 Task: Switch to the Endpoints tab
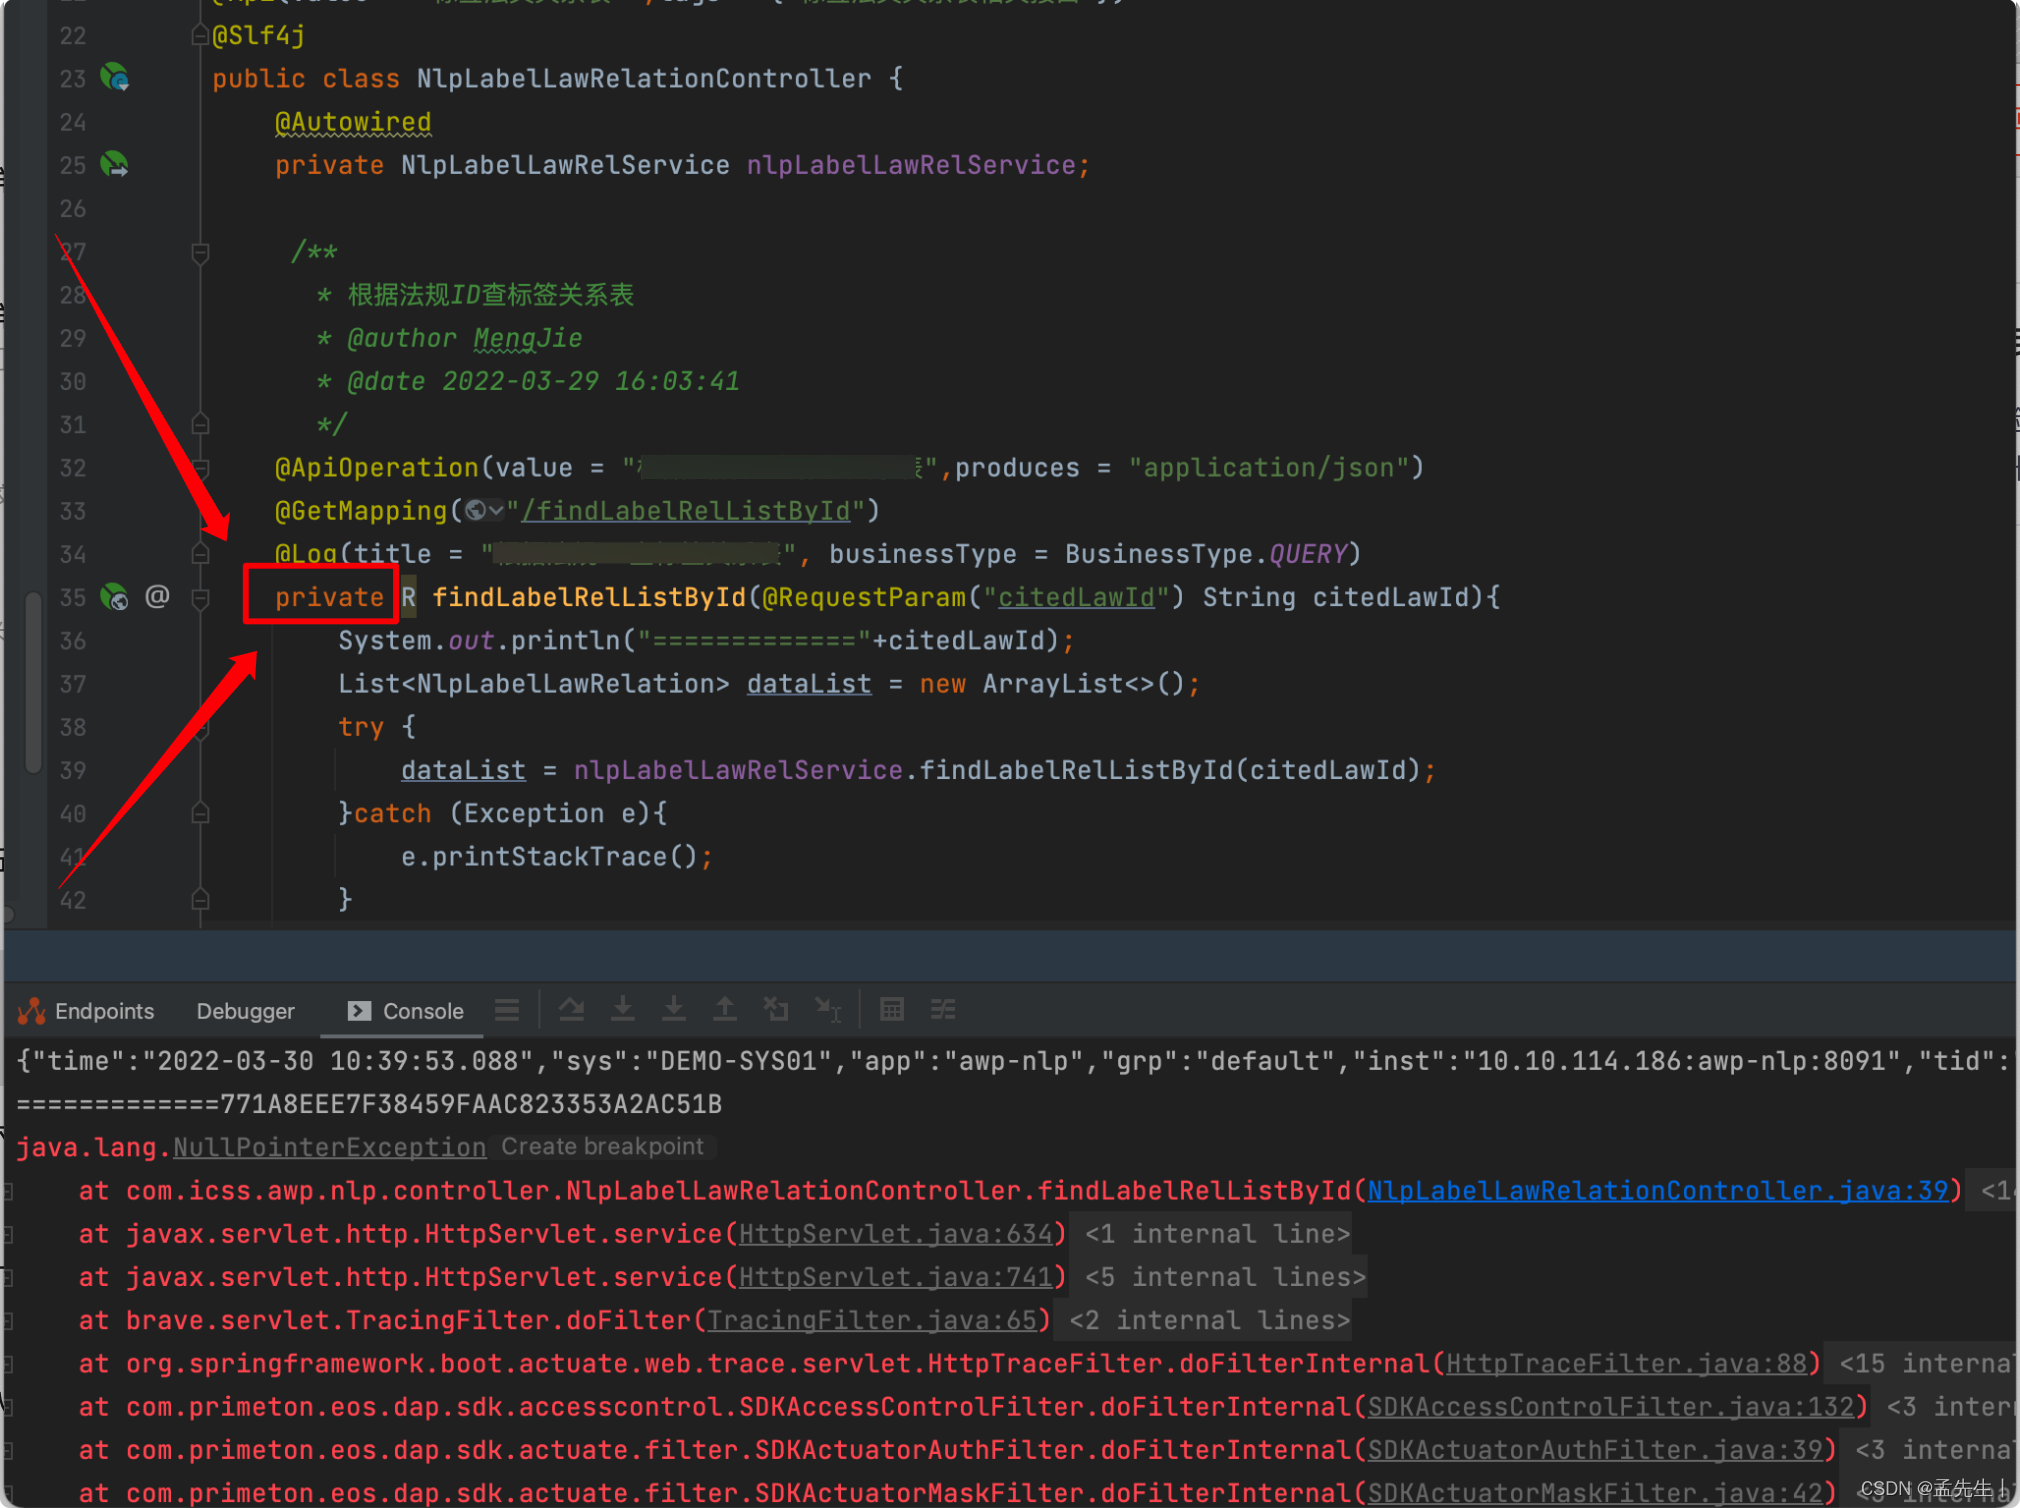pyautogui.click(x=103, y=1011)
